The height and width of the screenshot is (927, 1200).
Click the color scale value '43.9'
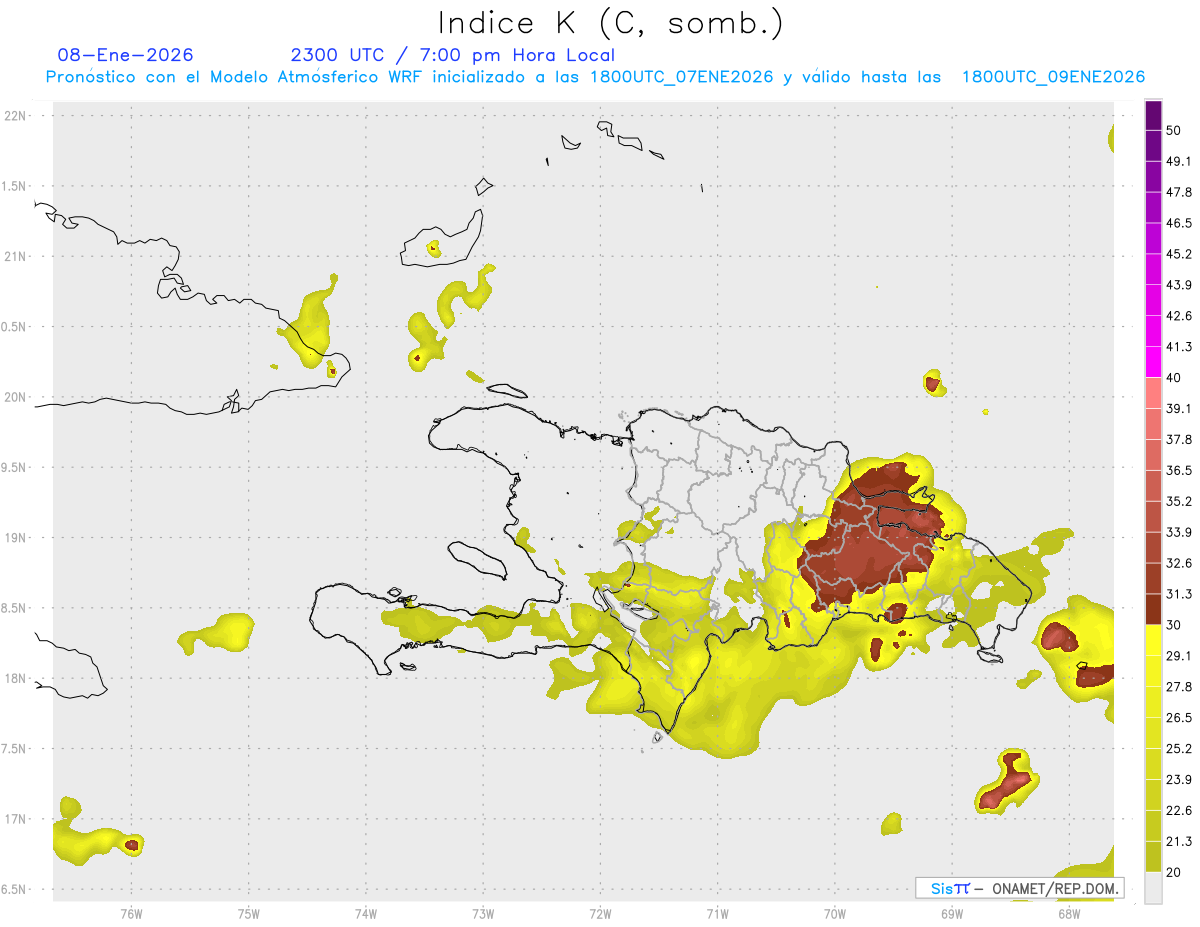1178,285
